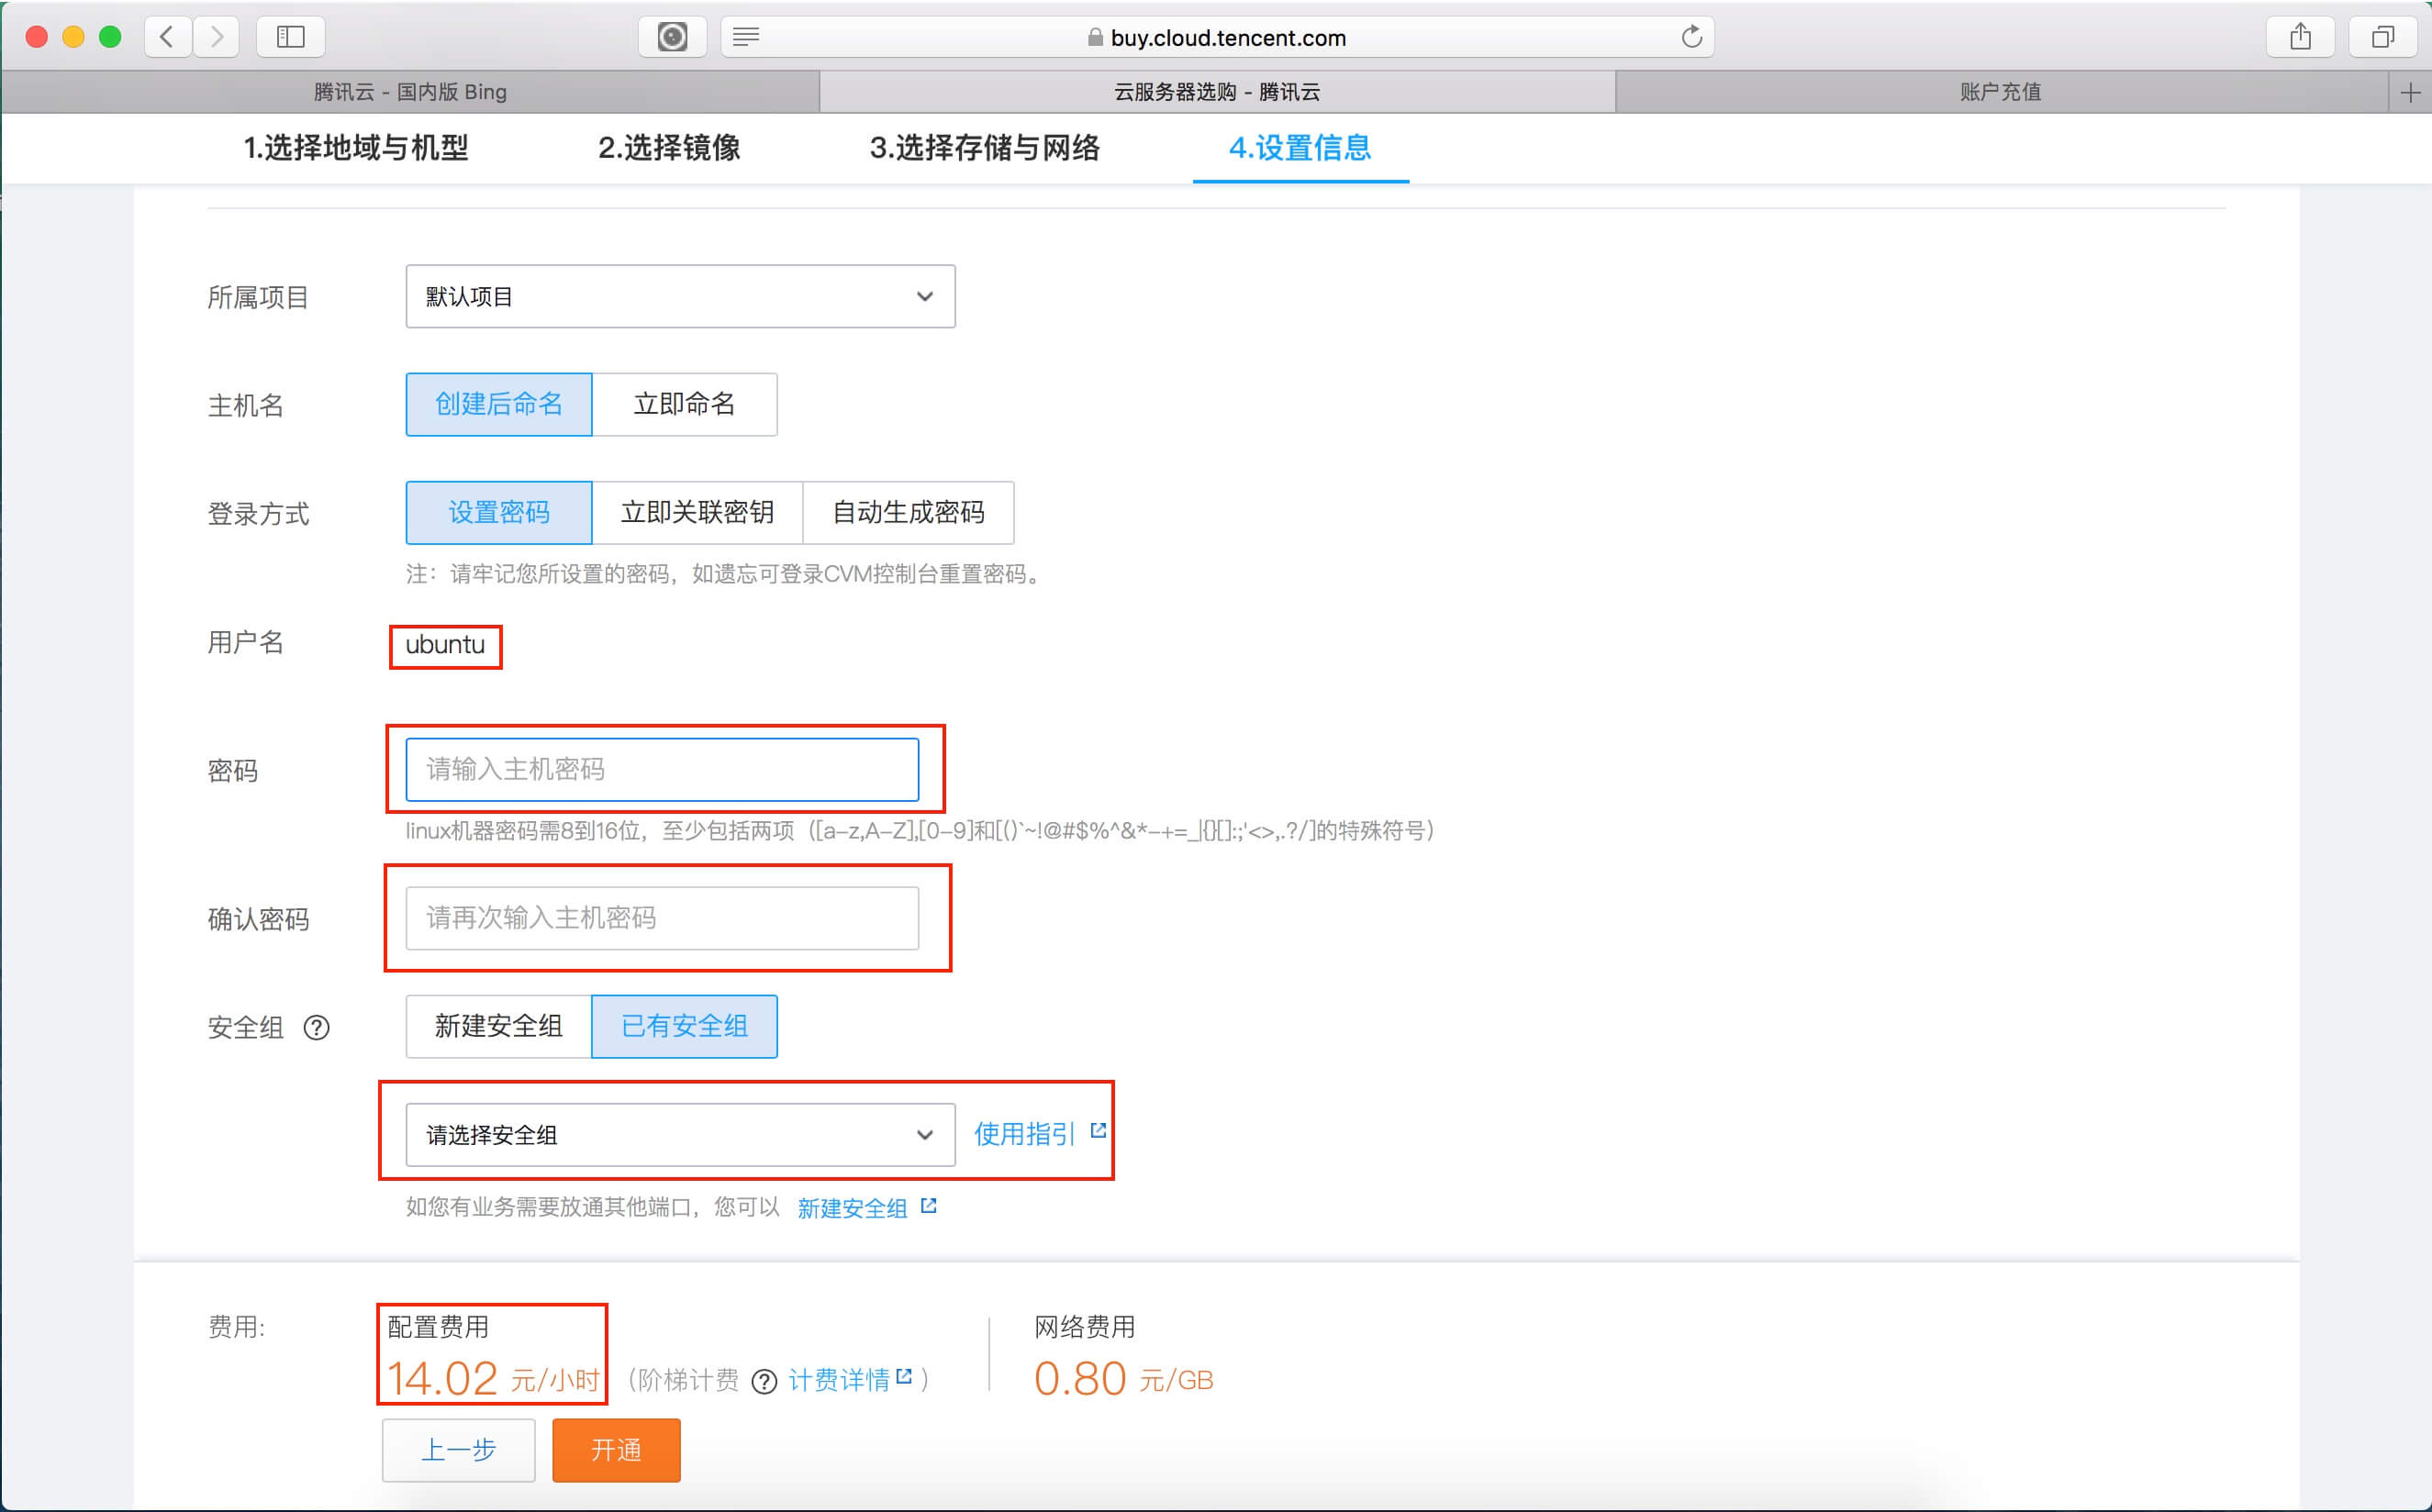
Task: Click the Safari back navigation arrow
Action: (x=167, y=37)
